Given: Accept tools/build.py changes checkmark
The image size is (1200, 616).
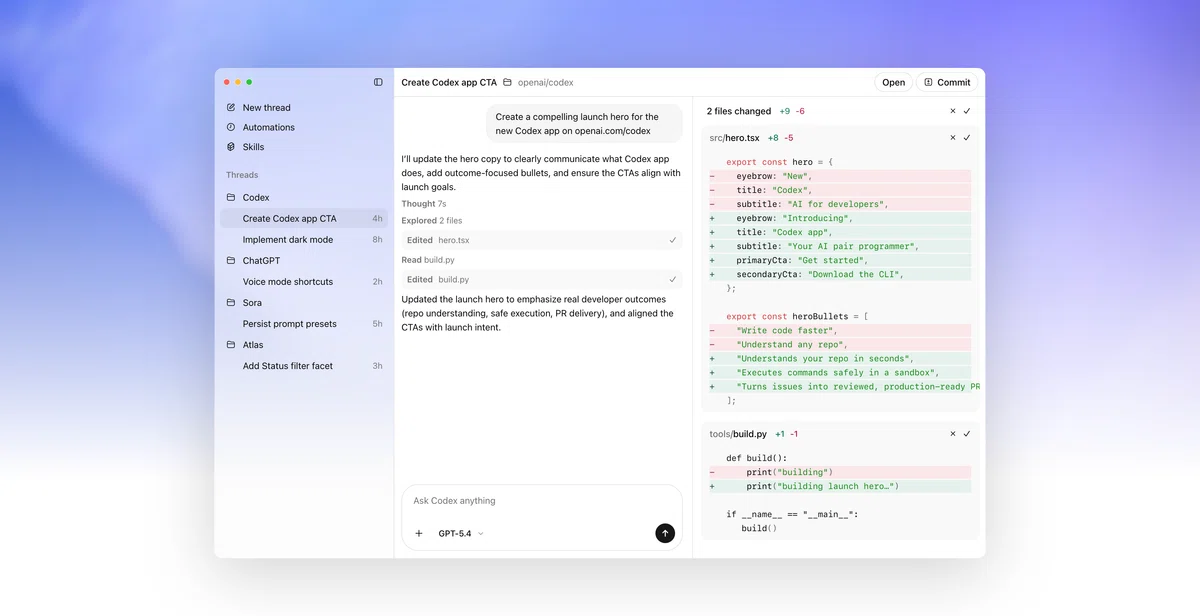Looking at the screenshot, I should pyautogui.click(x=967, y=434).
